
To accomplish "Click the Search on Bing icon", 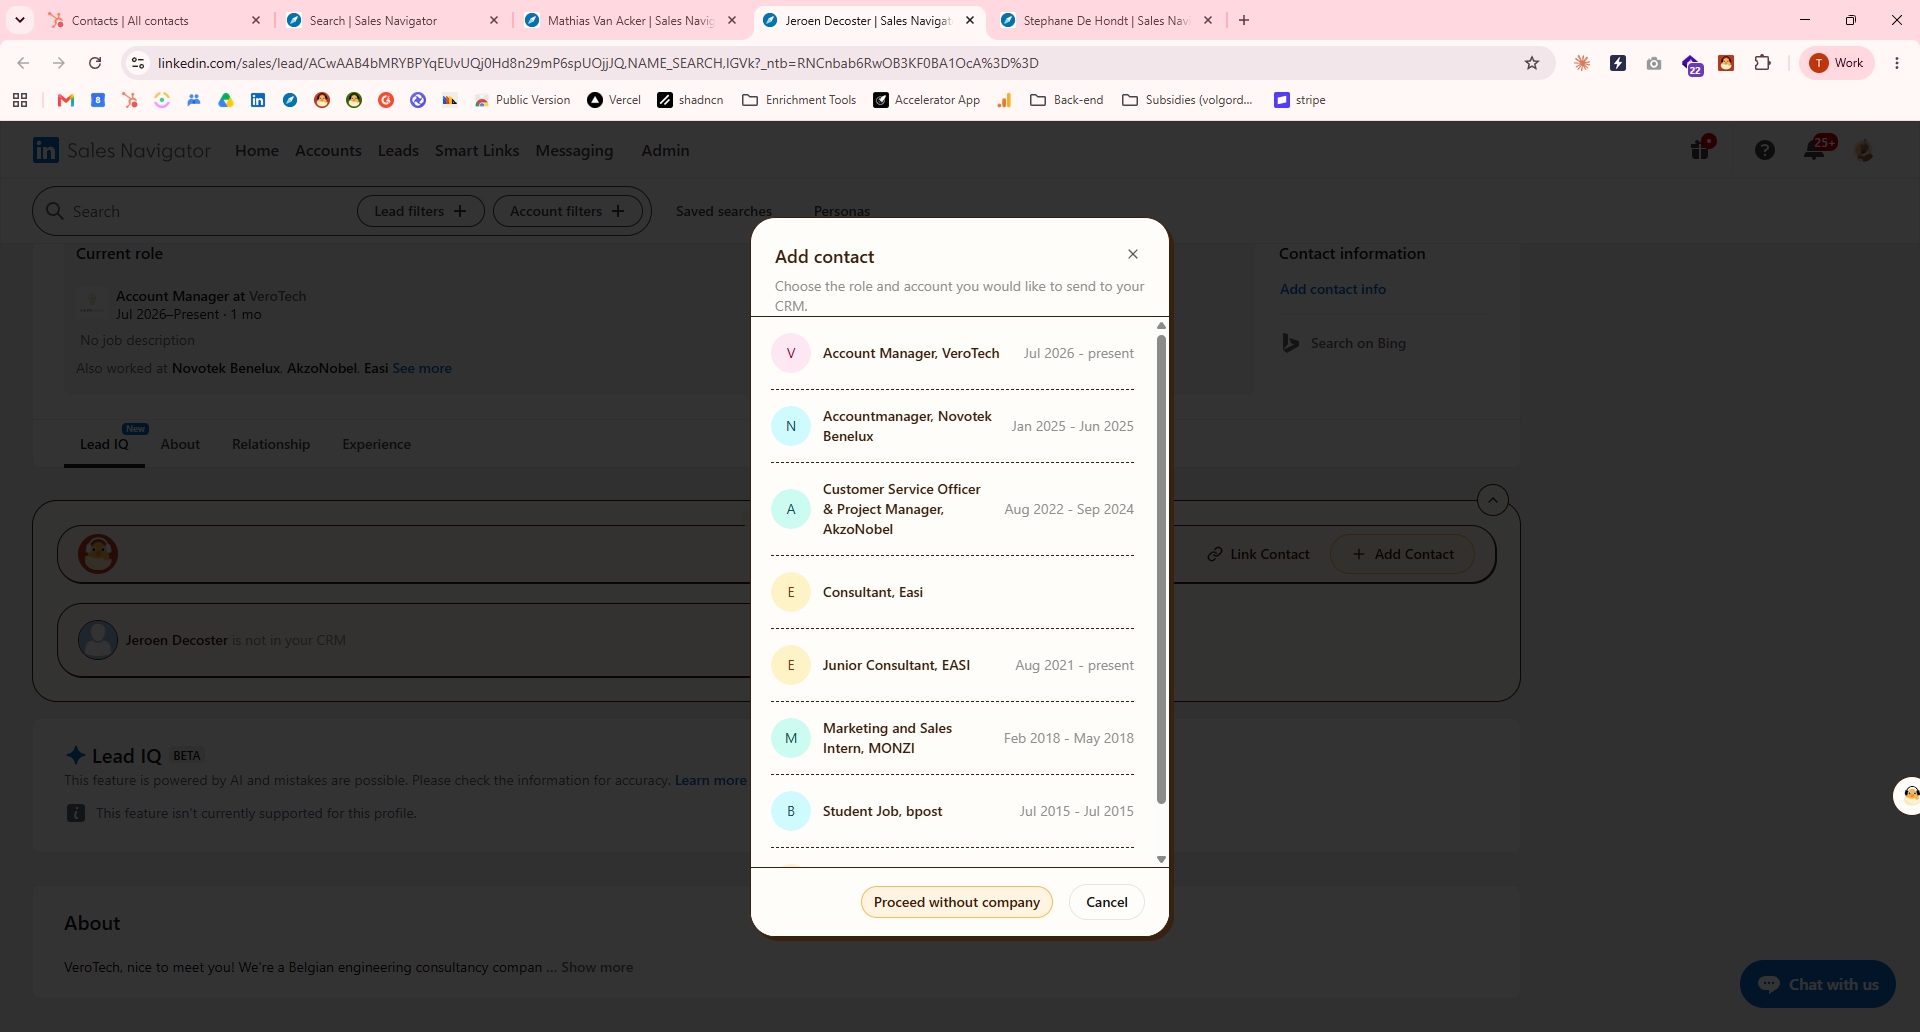I will 1291,343.
